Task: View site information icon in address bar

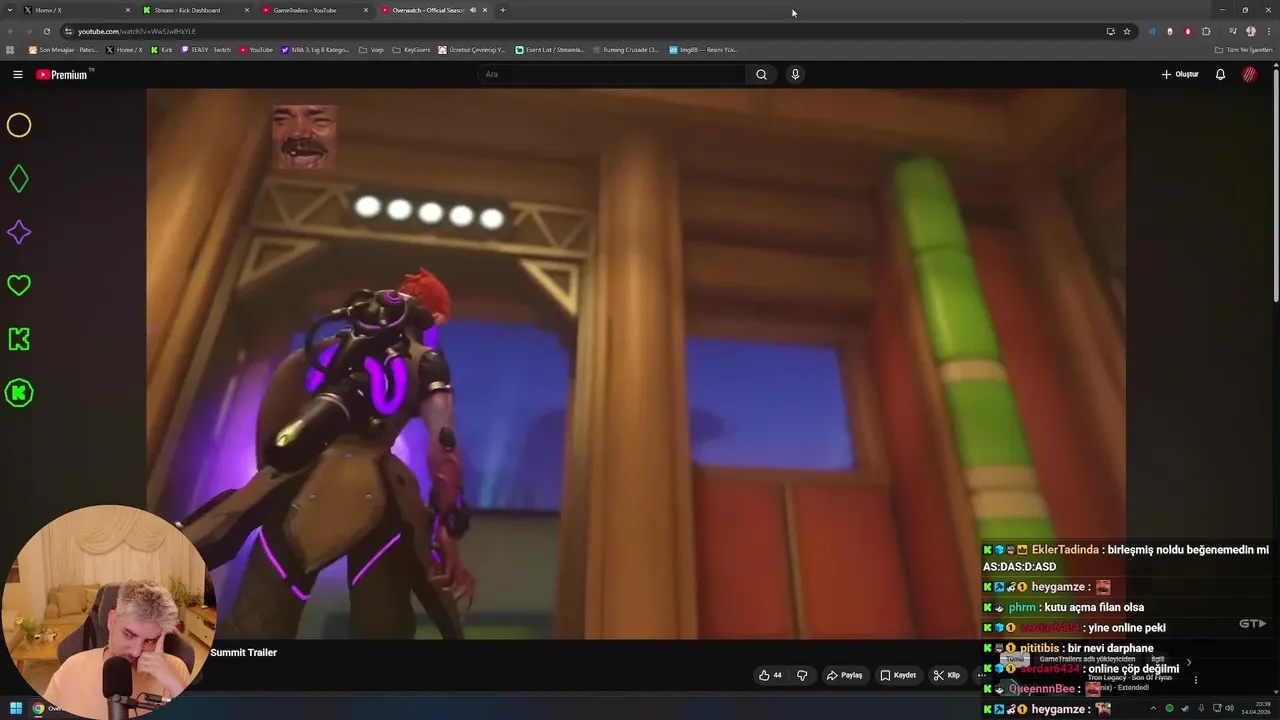Action: 68,31
